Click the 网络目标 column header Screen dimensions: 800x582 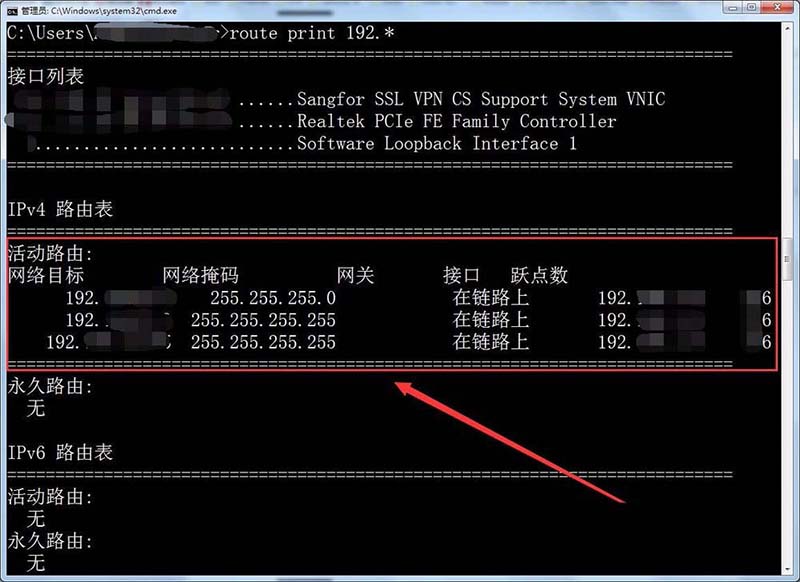46,276
